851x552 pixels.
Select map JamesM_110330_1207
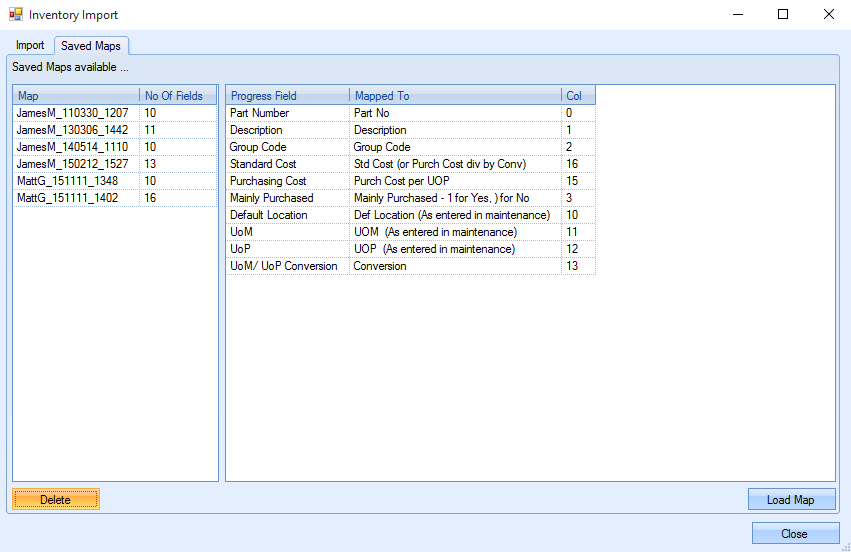click(72, 113)
